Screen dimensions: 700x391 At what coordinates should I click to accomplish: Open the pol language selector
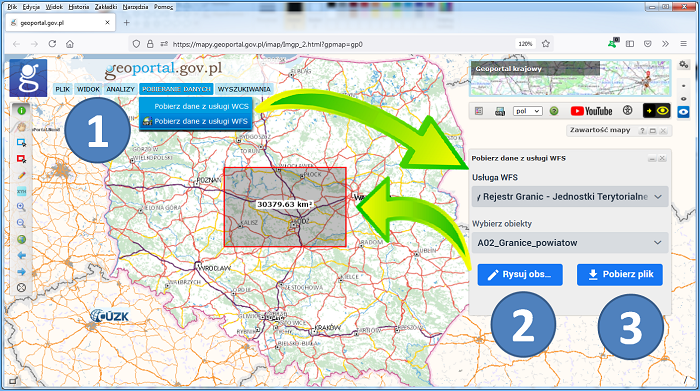(x=528, y=111)
